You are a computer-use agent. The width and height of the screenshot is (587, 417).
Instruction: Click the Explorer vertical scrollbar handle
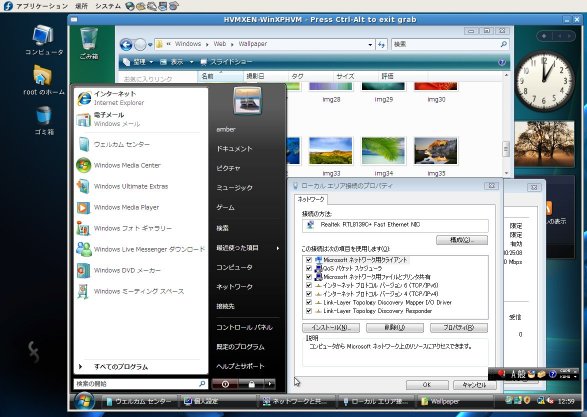pyautogui.click(x=506, y=149)
